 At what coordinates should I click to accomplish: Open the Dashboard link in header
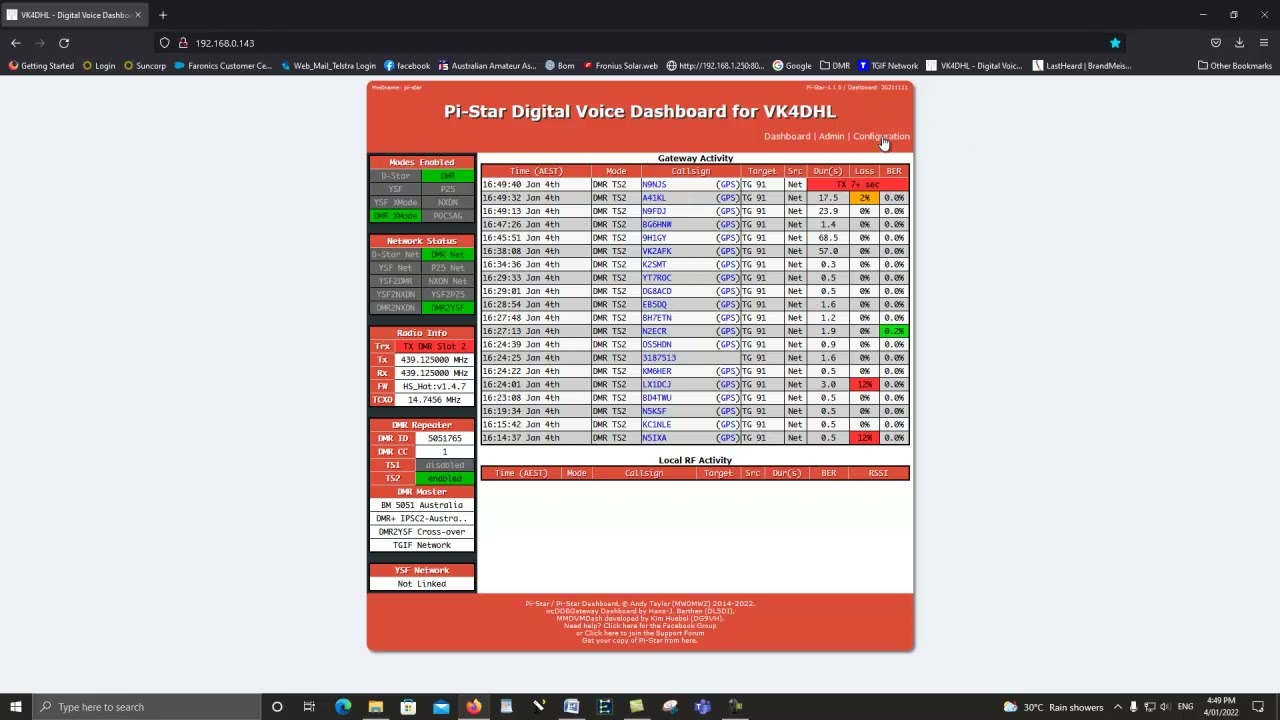[x=787, y=136]
